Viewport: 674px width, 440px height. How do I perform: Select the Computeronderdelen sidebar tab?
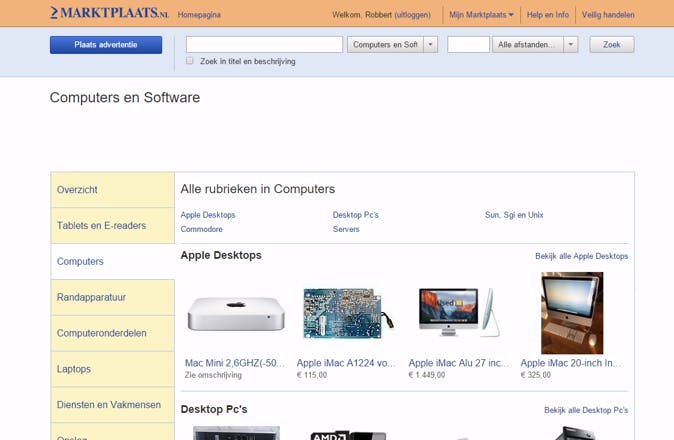pyautogui.click(x=113, y=333)
